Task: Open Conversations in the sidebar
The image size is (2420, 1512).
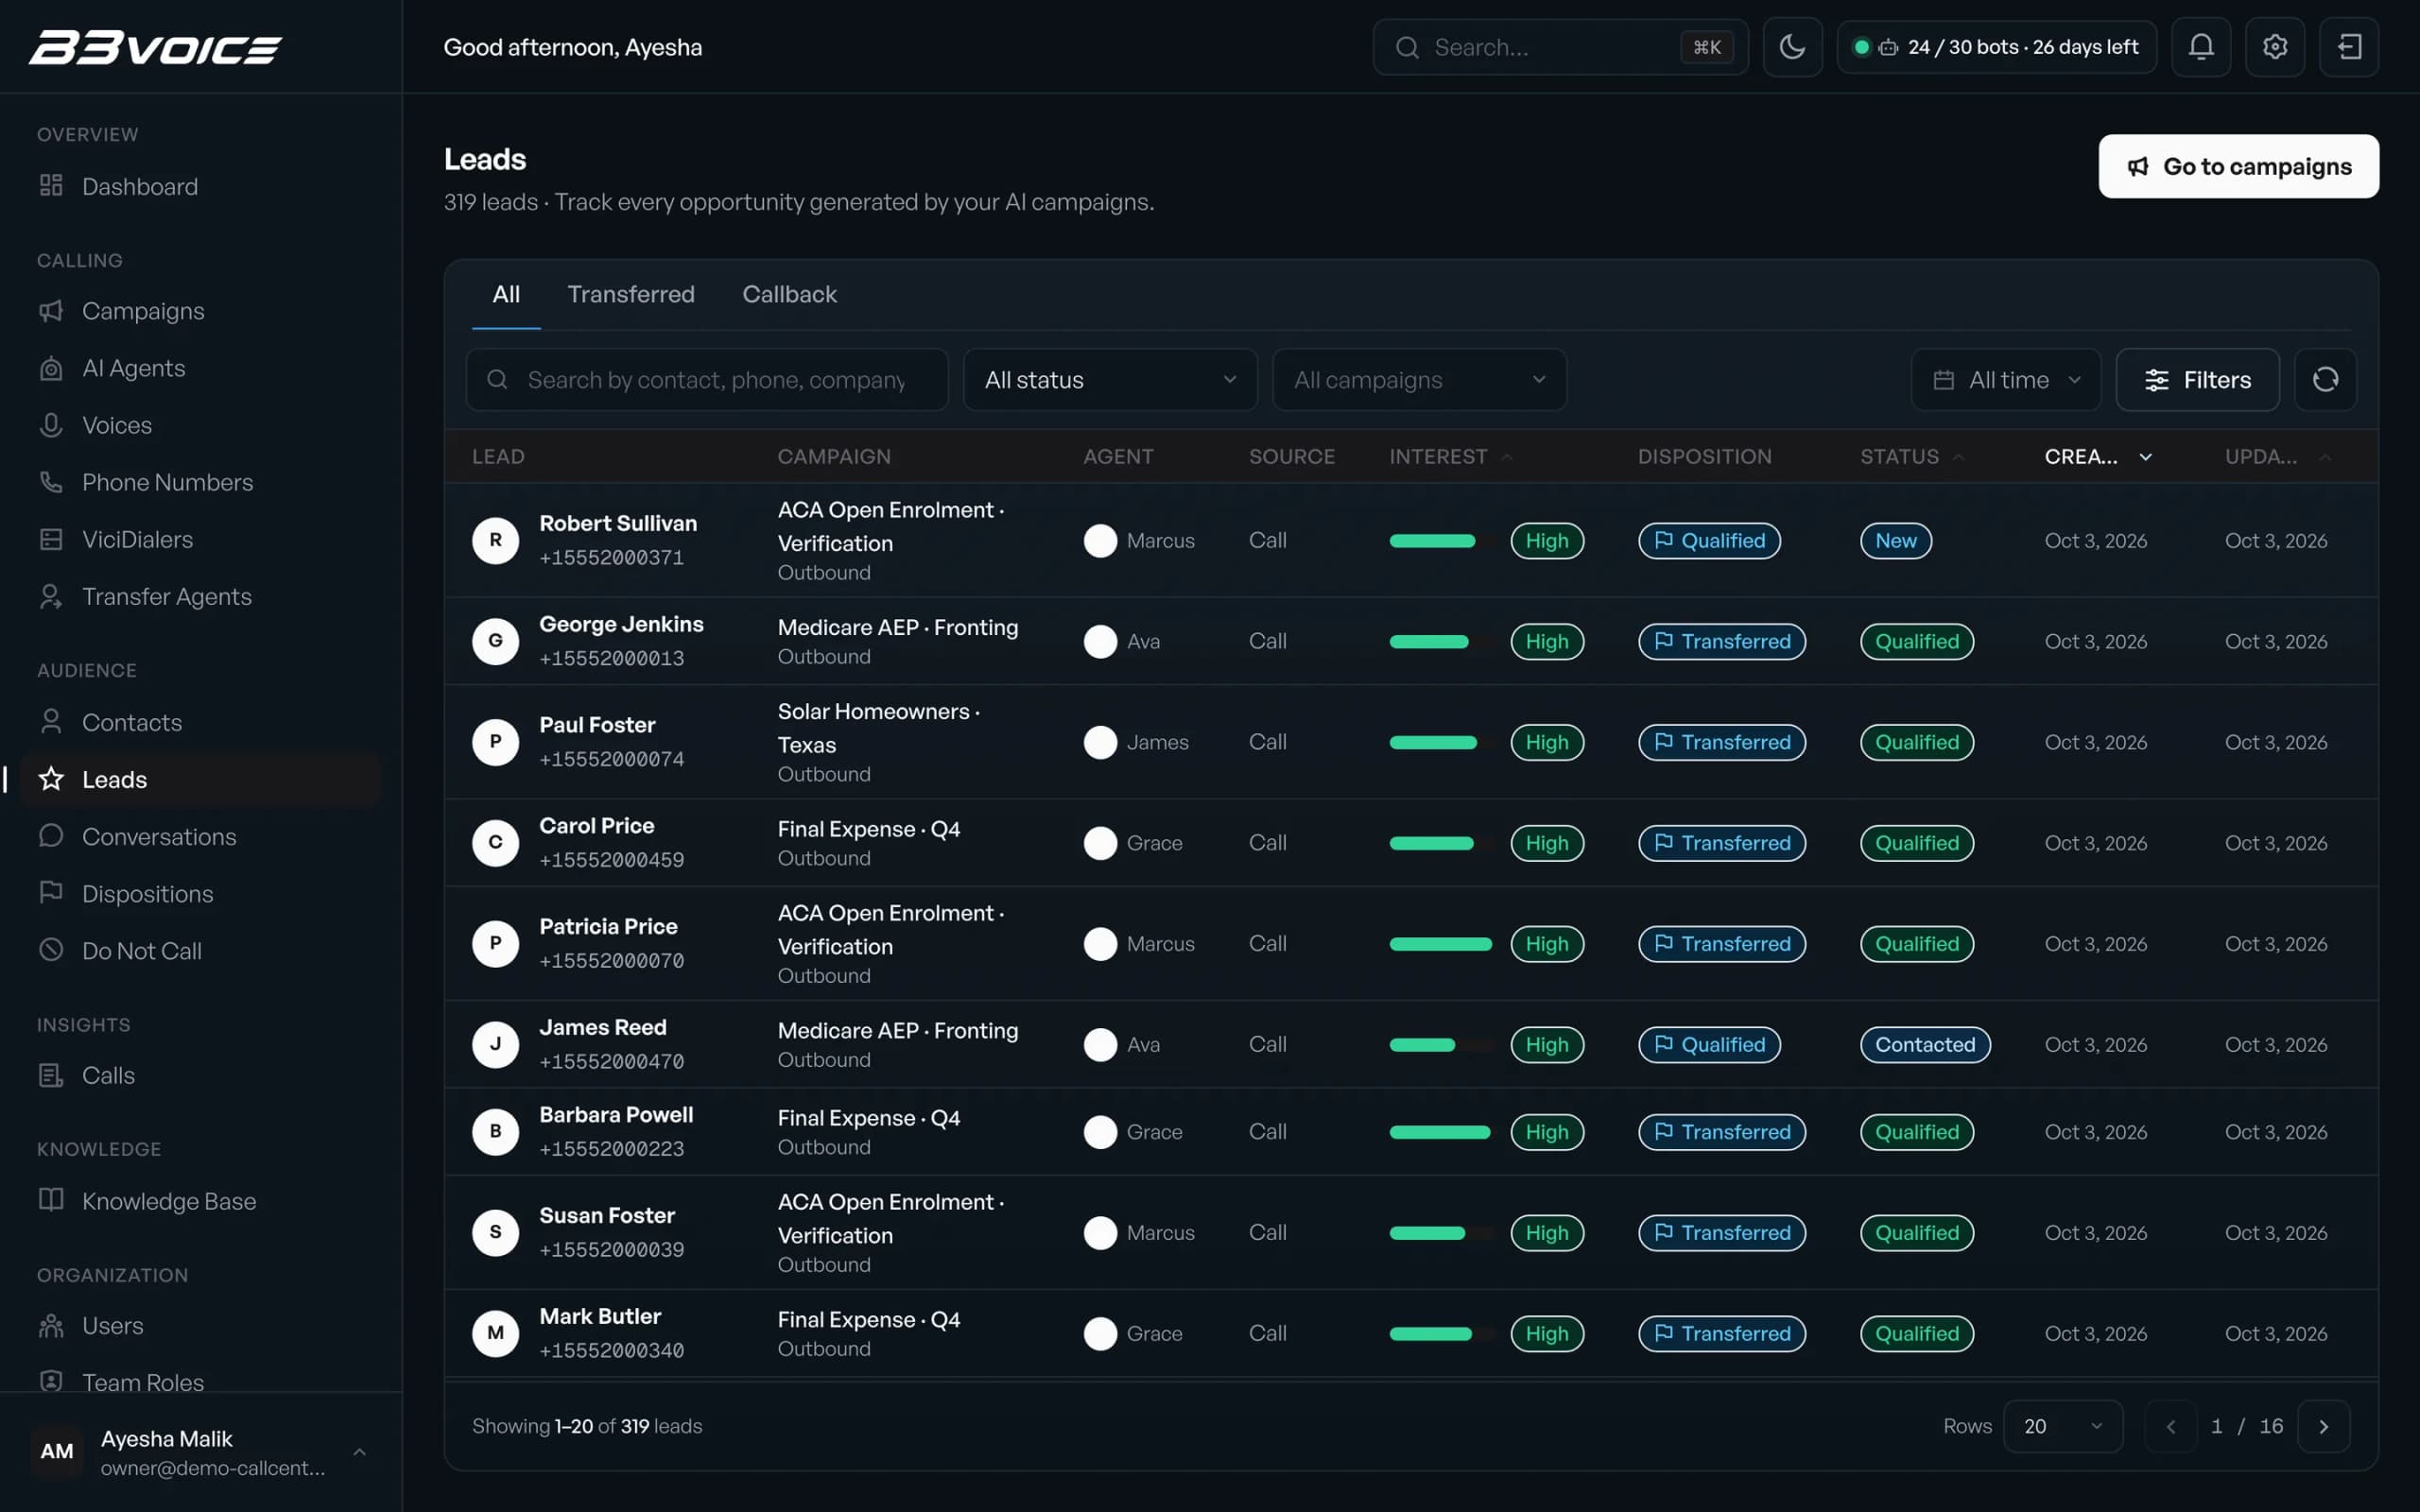Action: click(x=200, y=836)
